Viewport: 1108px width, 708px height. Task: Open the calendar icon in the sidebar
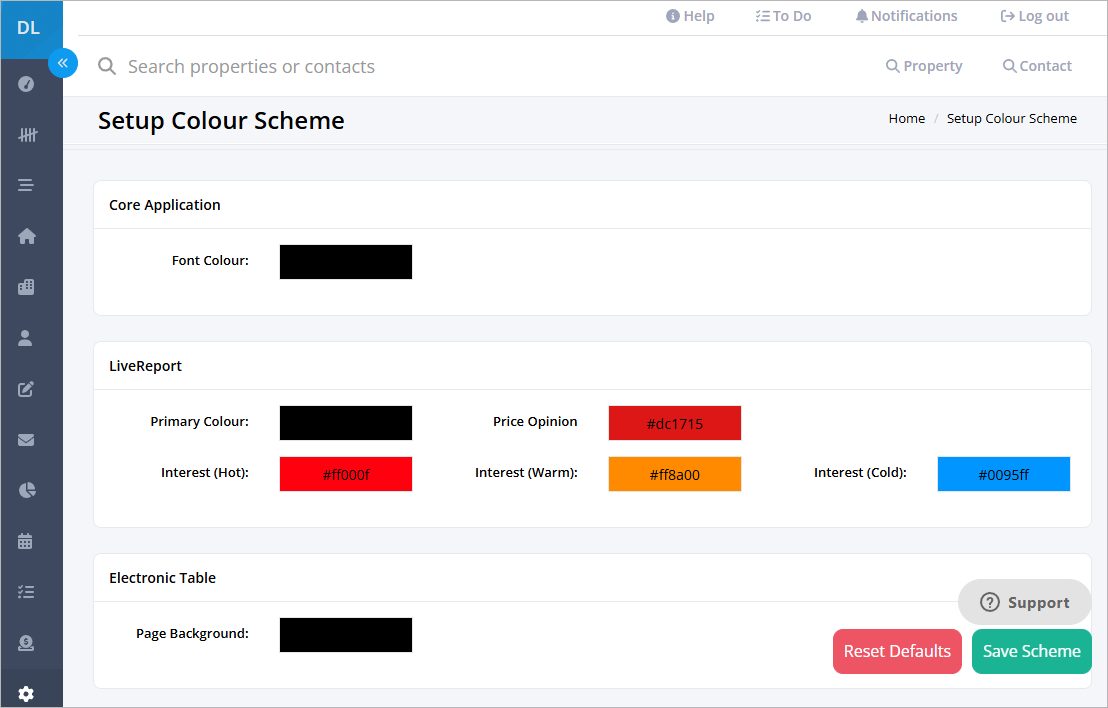pyautogui.click(x=26, y=542)
